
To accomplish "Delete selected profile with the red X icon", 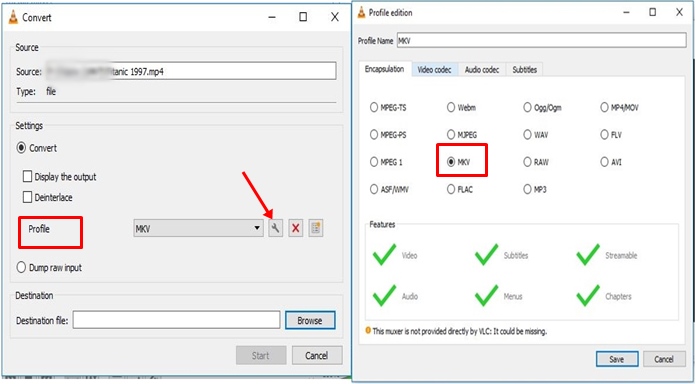I will (x=296, y=228).
